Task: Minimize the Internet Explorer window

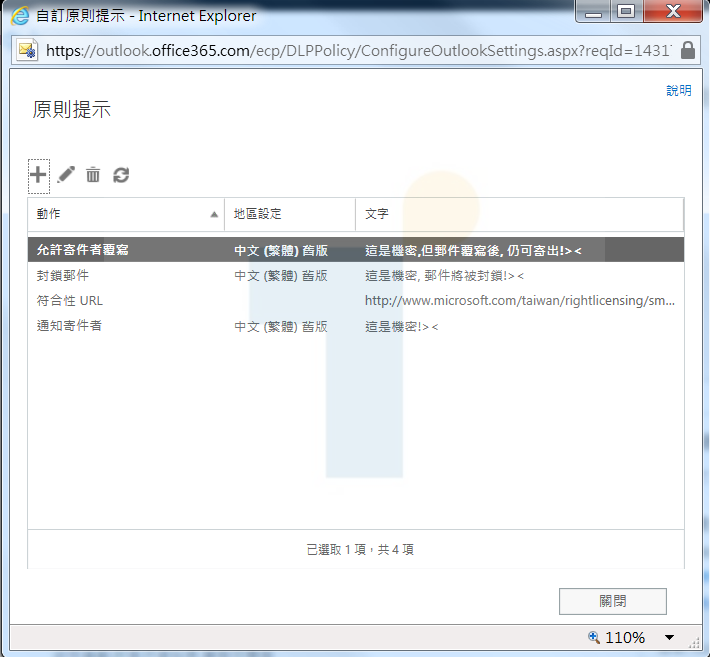Action: pyautogui.click(x=593, y=12)
